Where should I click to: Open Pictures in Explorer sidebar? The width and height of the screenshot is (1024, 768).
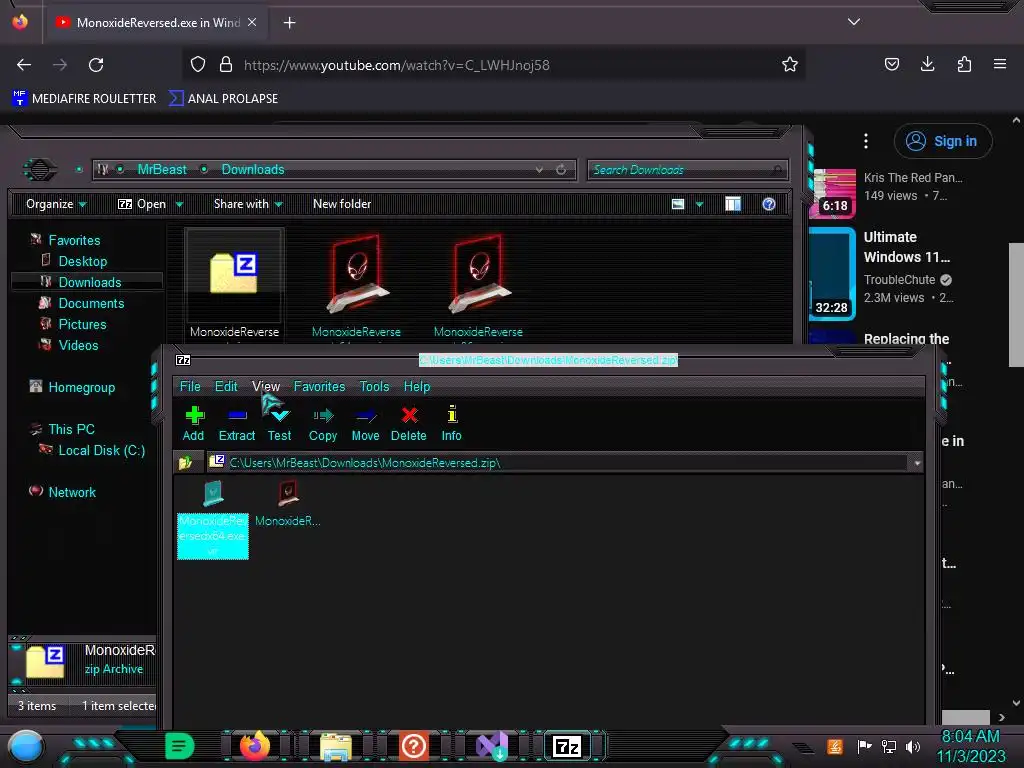click(x=82, y=324)
